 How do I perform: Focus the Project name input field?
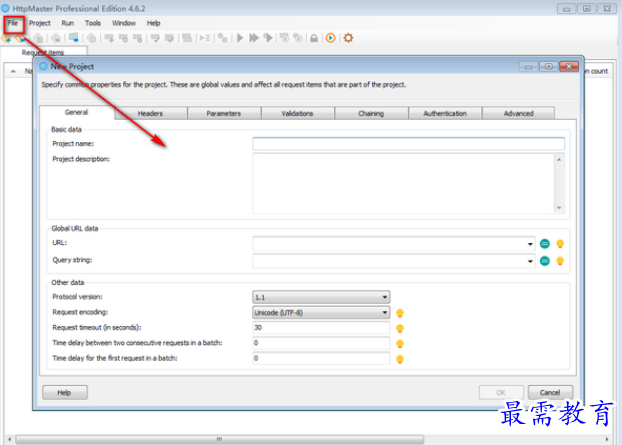[408, 144]
